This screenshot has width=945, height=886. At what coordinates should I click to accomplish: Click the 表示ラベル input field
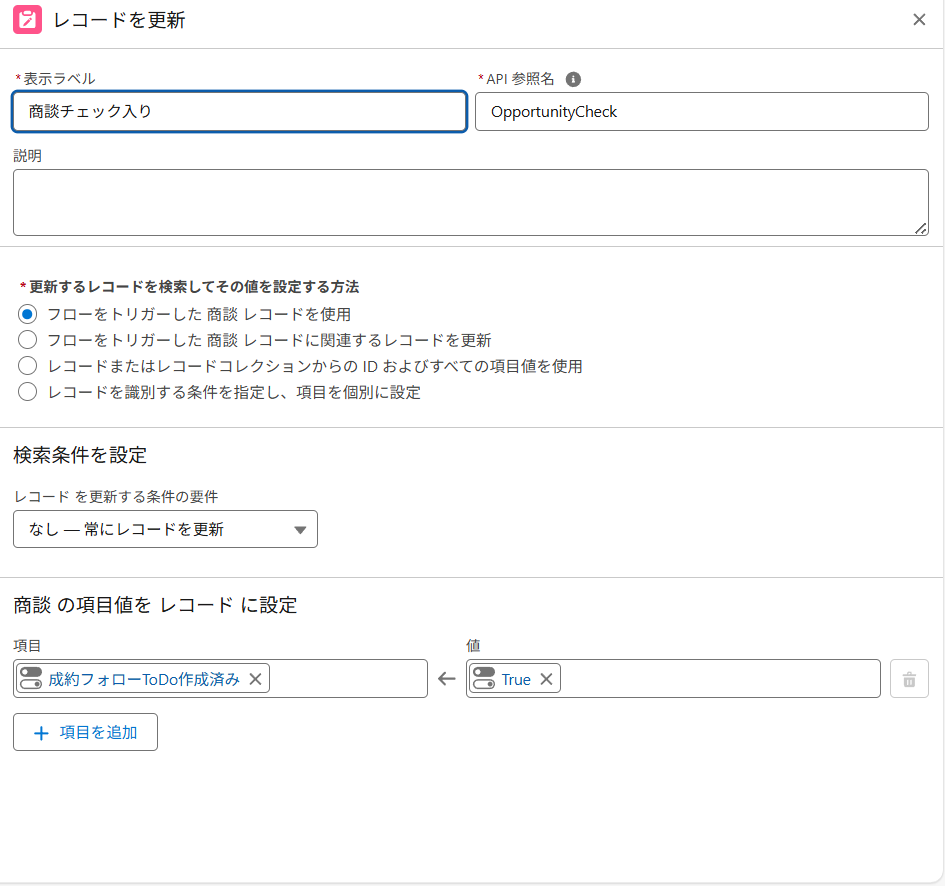(238, 111)
